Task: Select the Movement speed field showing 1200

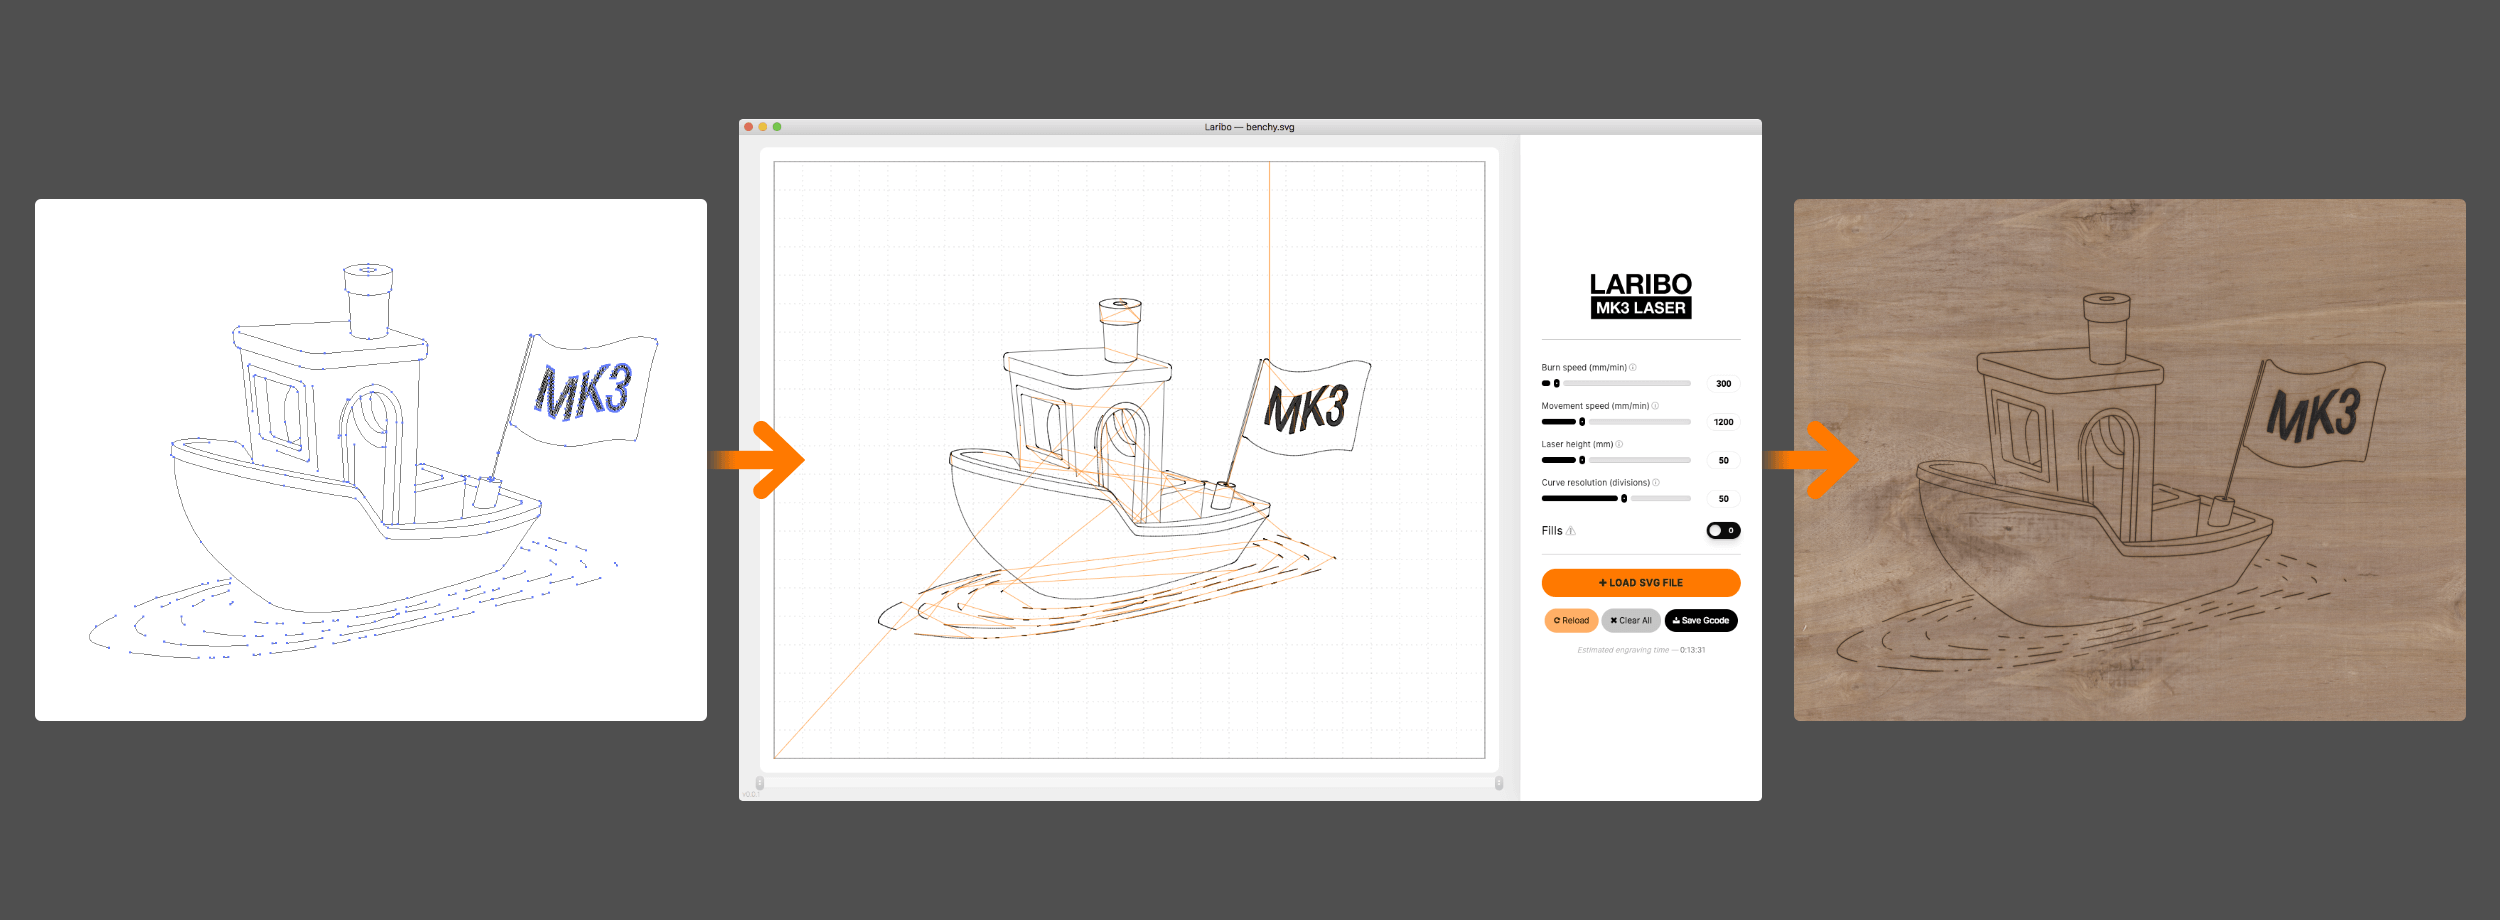Action: pyautogui.click(x=1723, y=422)
